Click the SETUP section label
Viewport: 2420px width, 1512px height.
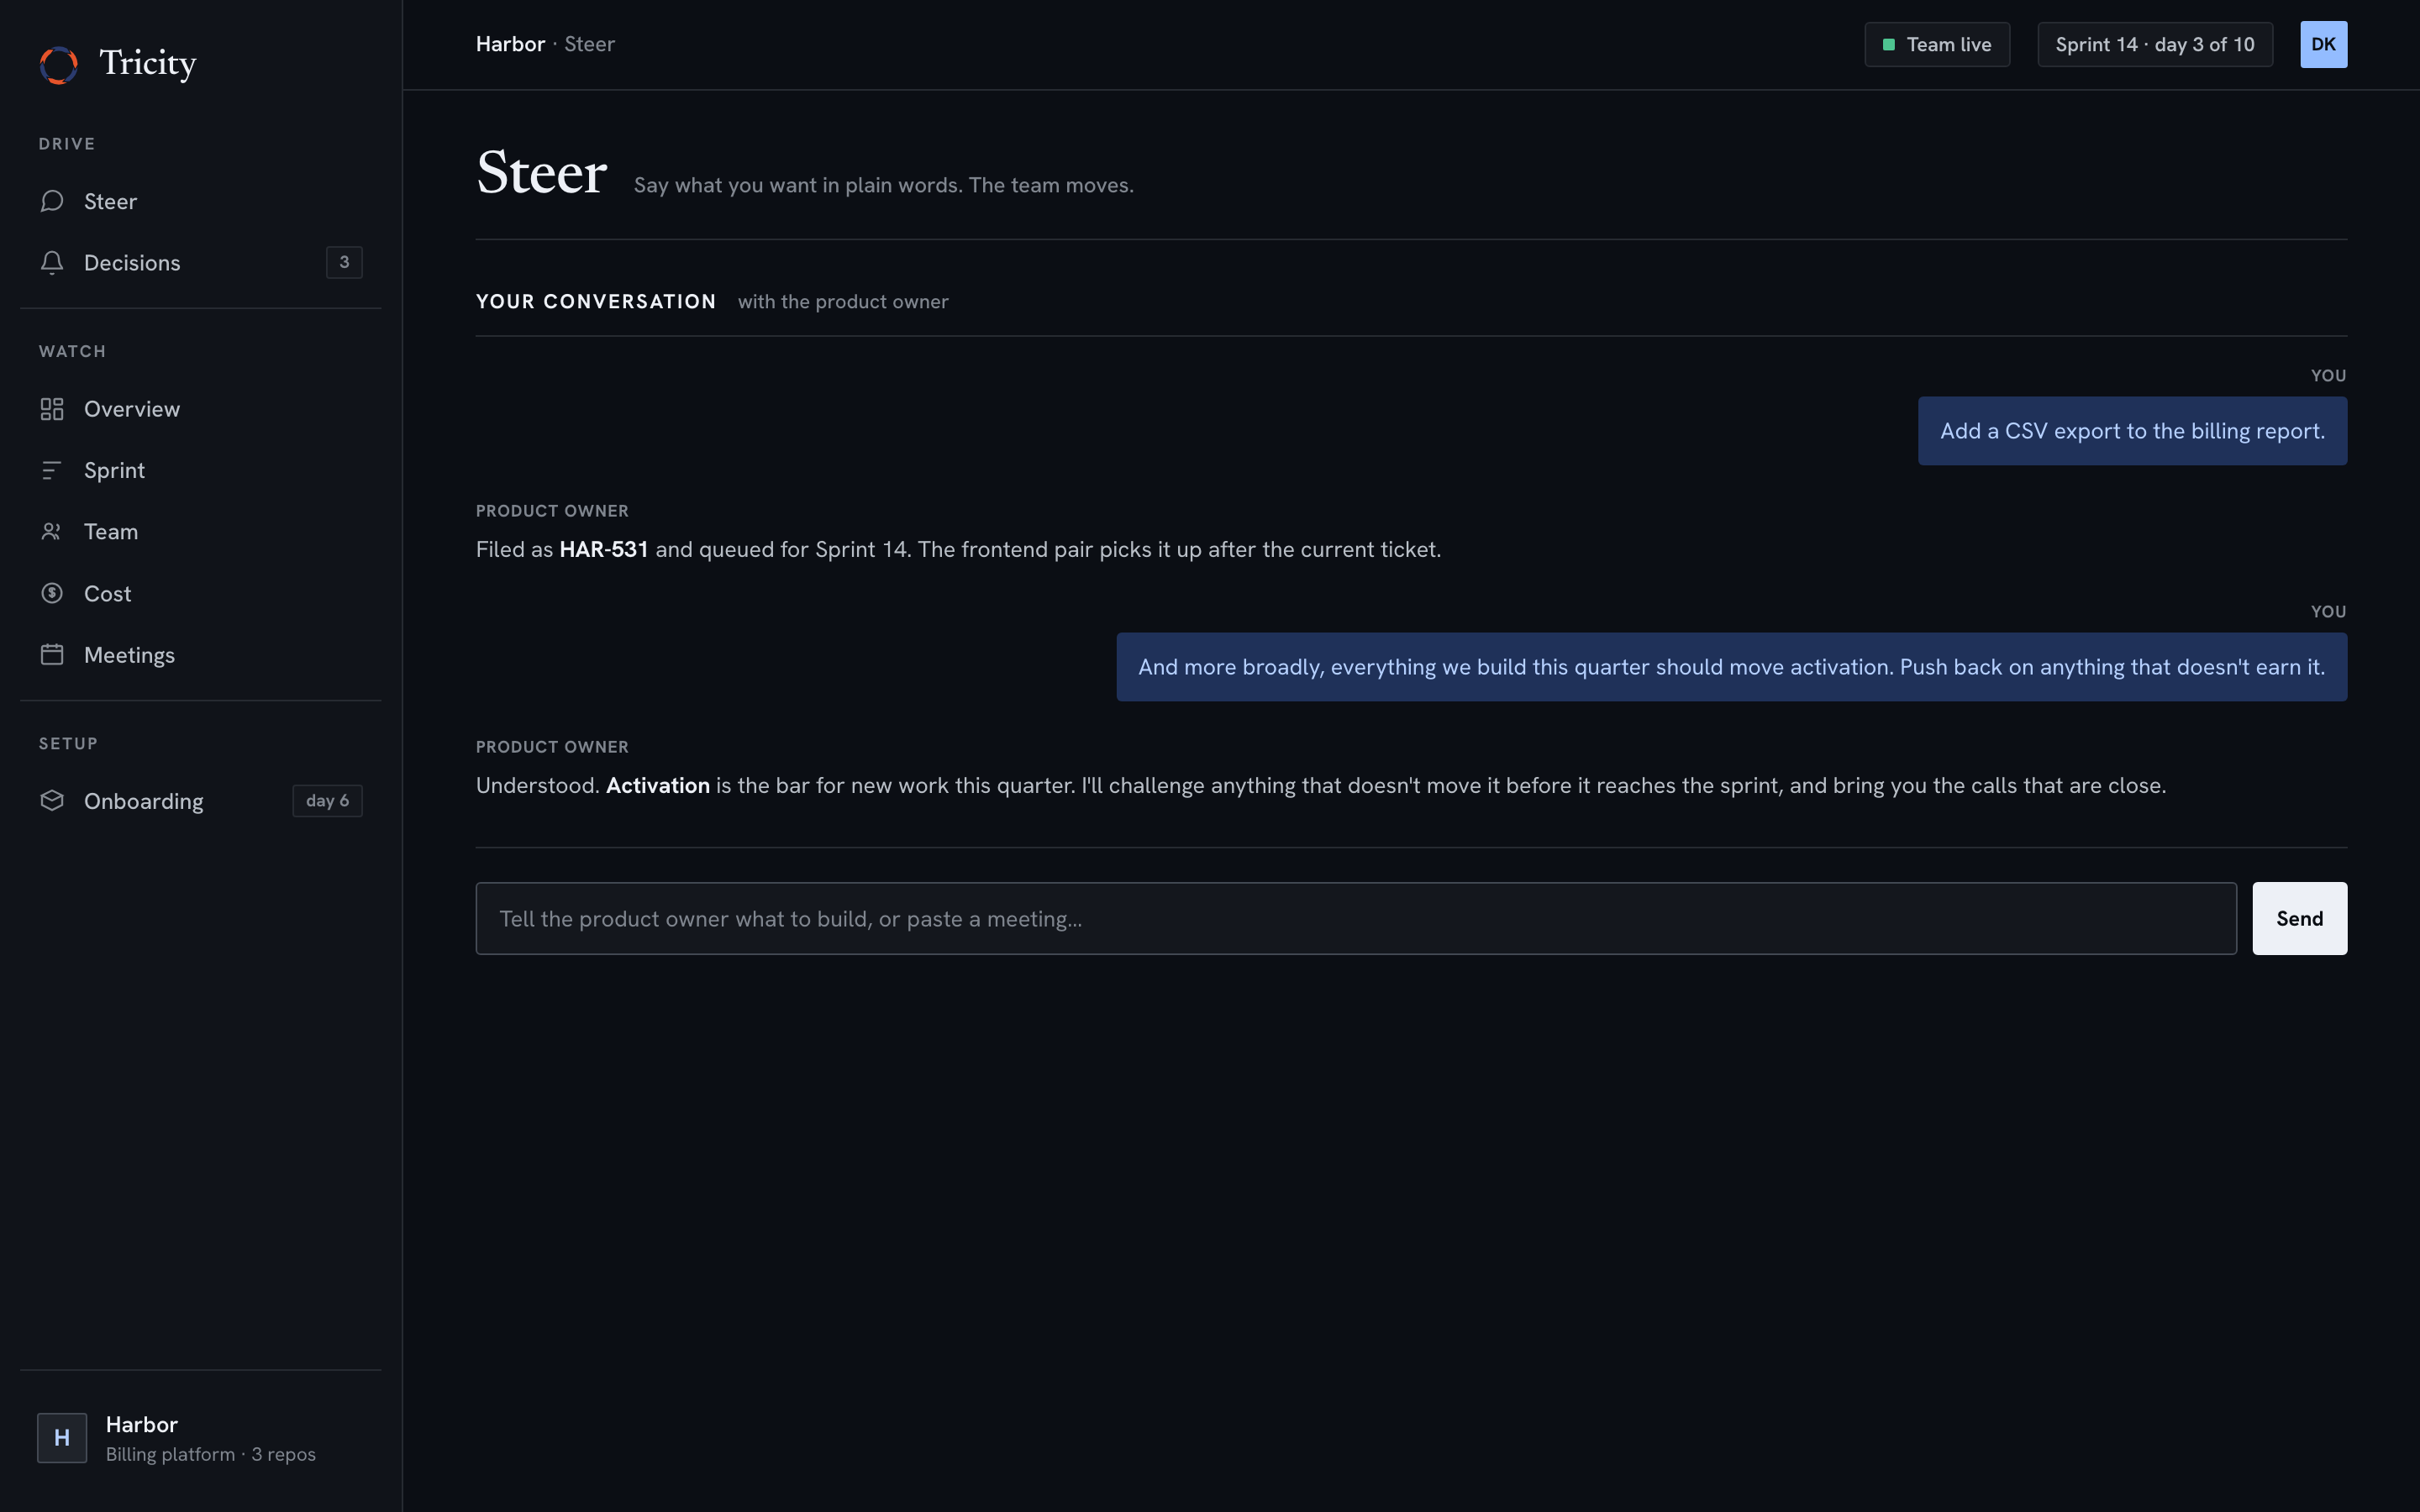[68, 743]
